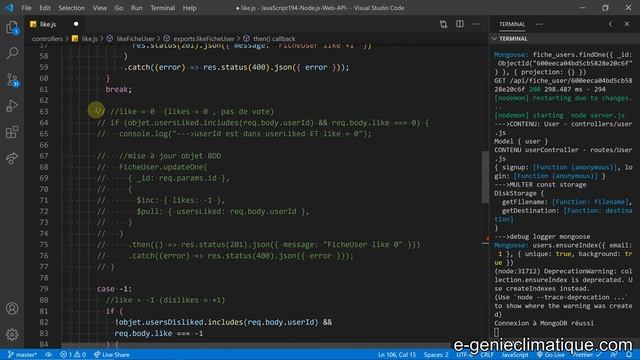Change indentation via Spaces: 2
The height and width of the screenshot is (360, 640).
(x=436, y=355)
